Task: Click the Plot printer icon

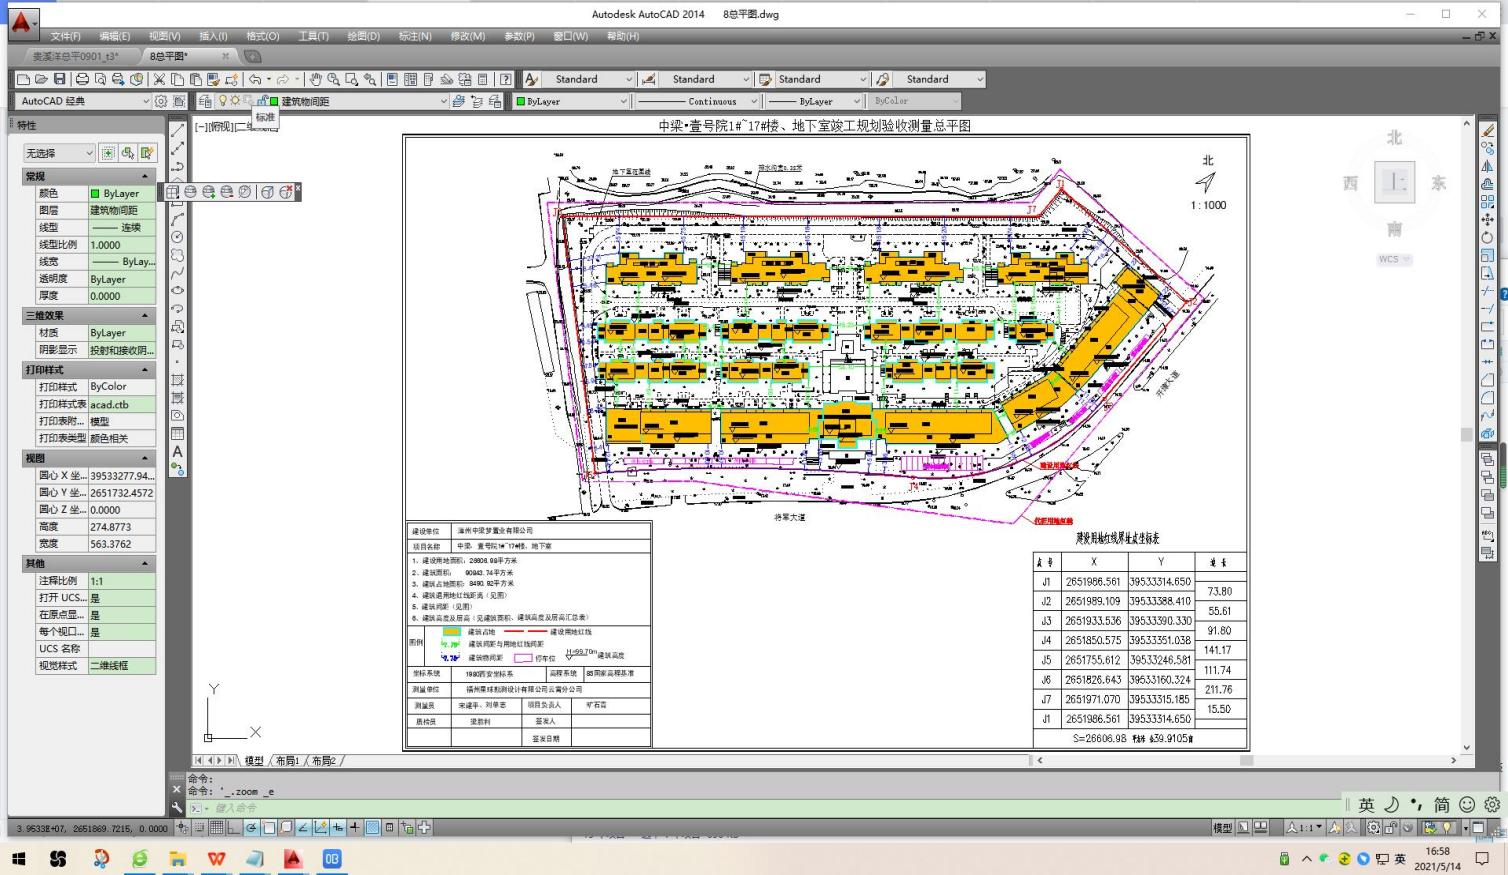Action: click(x=82, y=79)
